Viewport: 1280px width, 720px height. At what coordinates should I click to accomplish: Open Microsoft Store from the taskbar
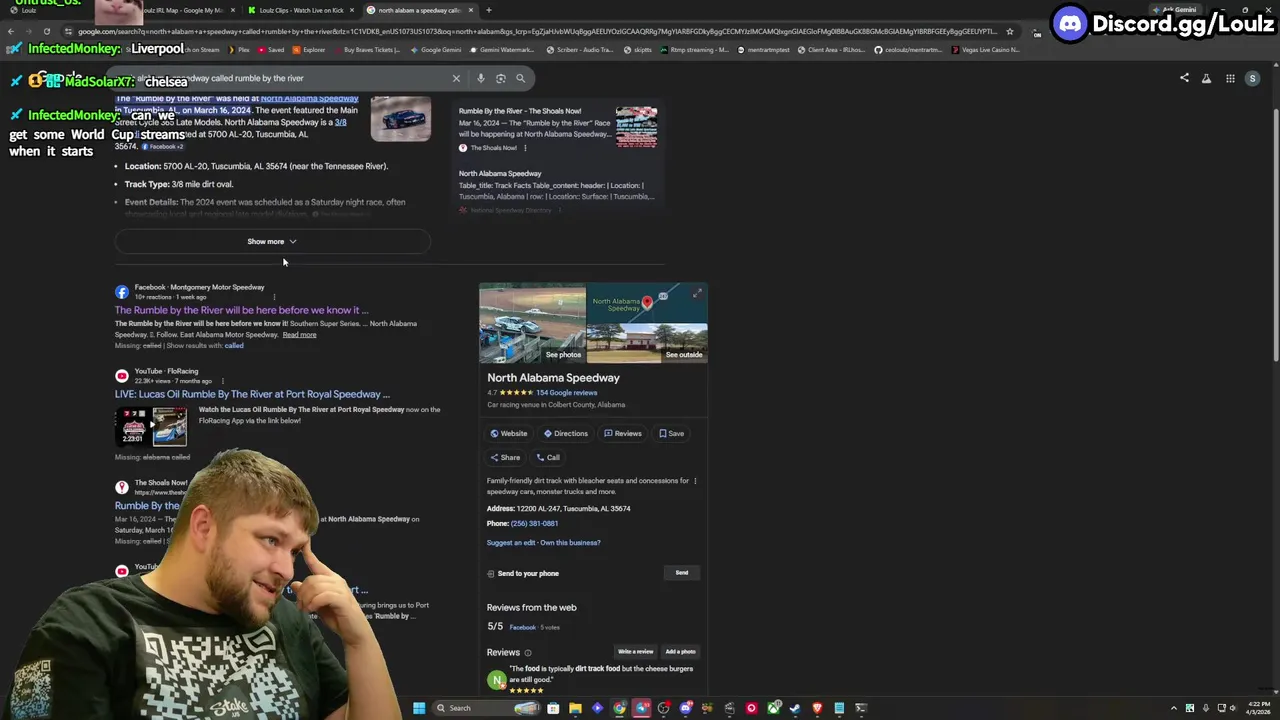pos(553,708)
